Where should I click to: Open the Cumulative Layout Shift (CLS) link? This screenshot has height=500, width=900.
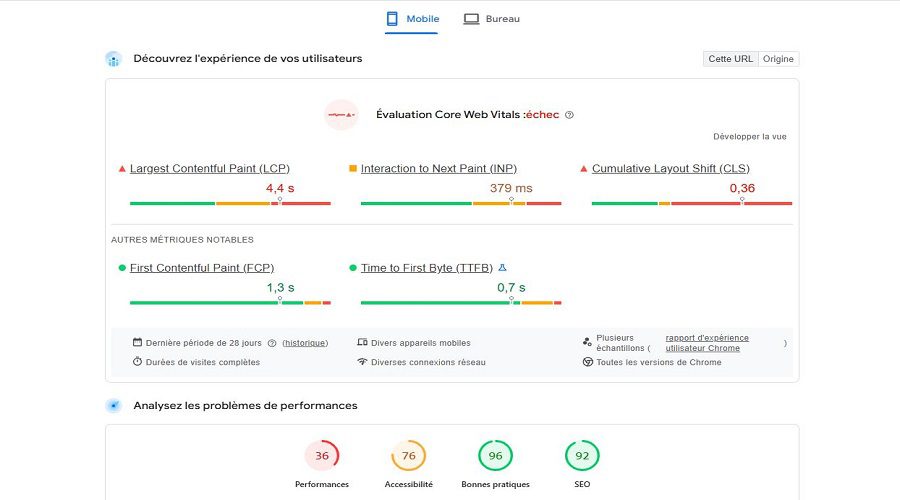670,169
